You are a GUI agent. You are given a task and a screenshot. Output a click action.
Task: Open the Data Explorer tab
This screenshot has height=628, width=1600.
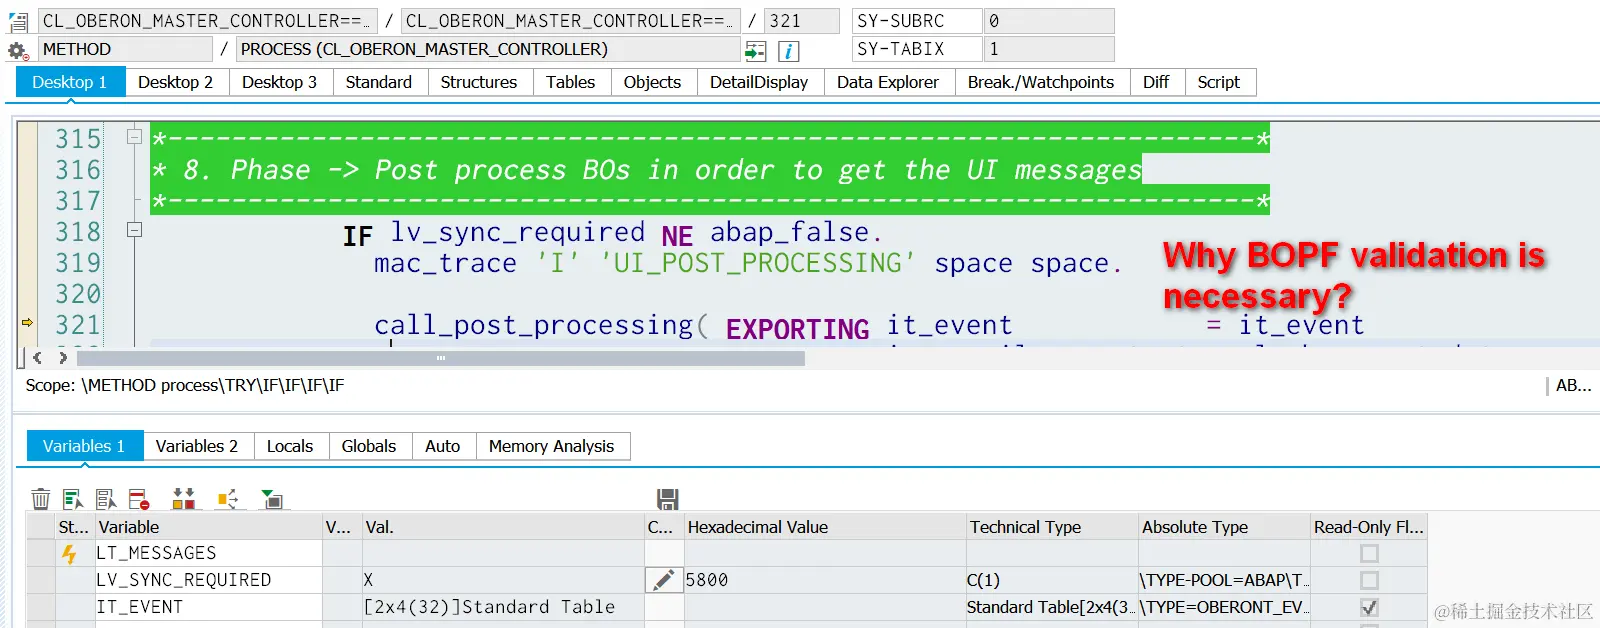(888, 82)
